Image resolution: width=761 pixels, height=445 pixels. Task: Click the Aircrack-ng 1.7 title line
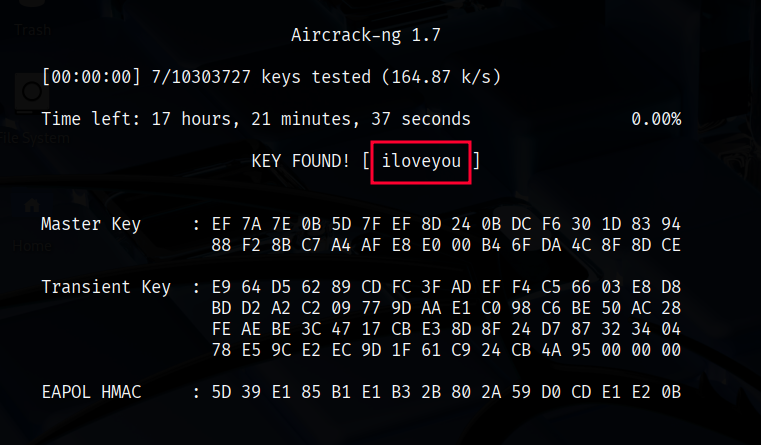pos(366,36)
